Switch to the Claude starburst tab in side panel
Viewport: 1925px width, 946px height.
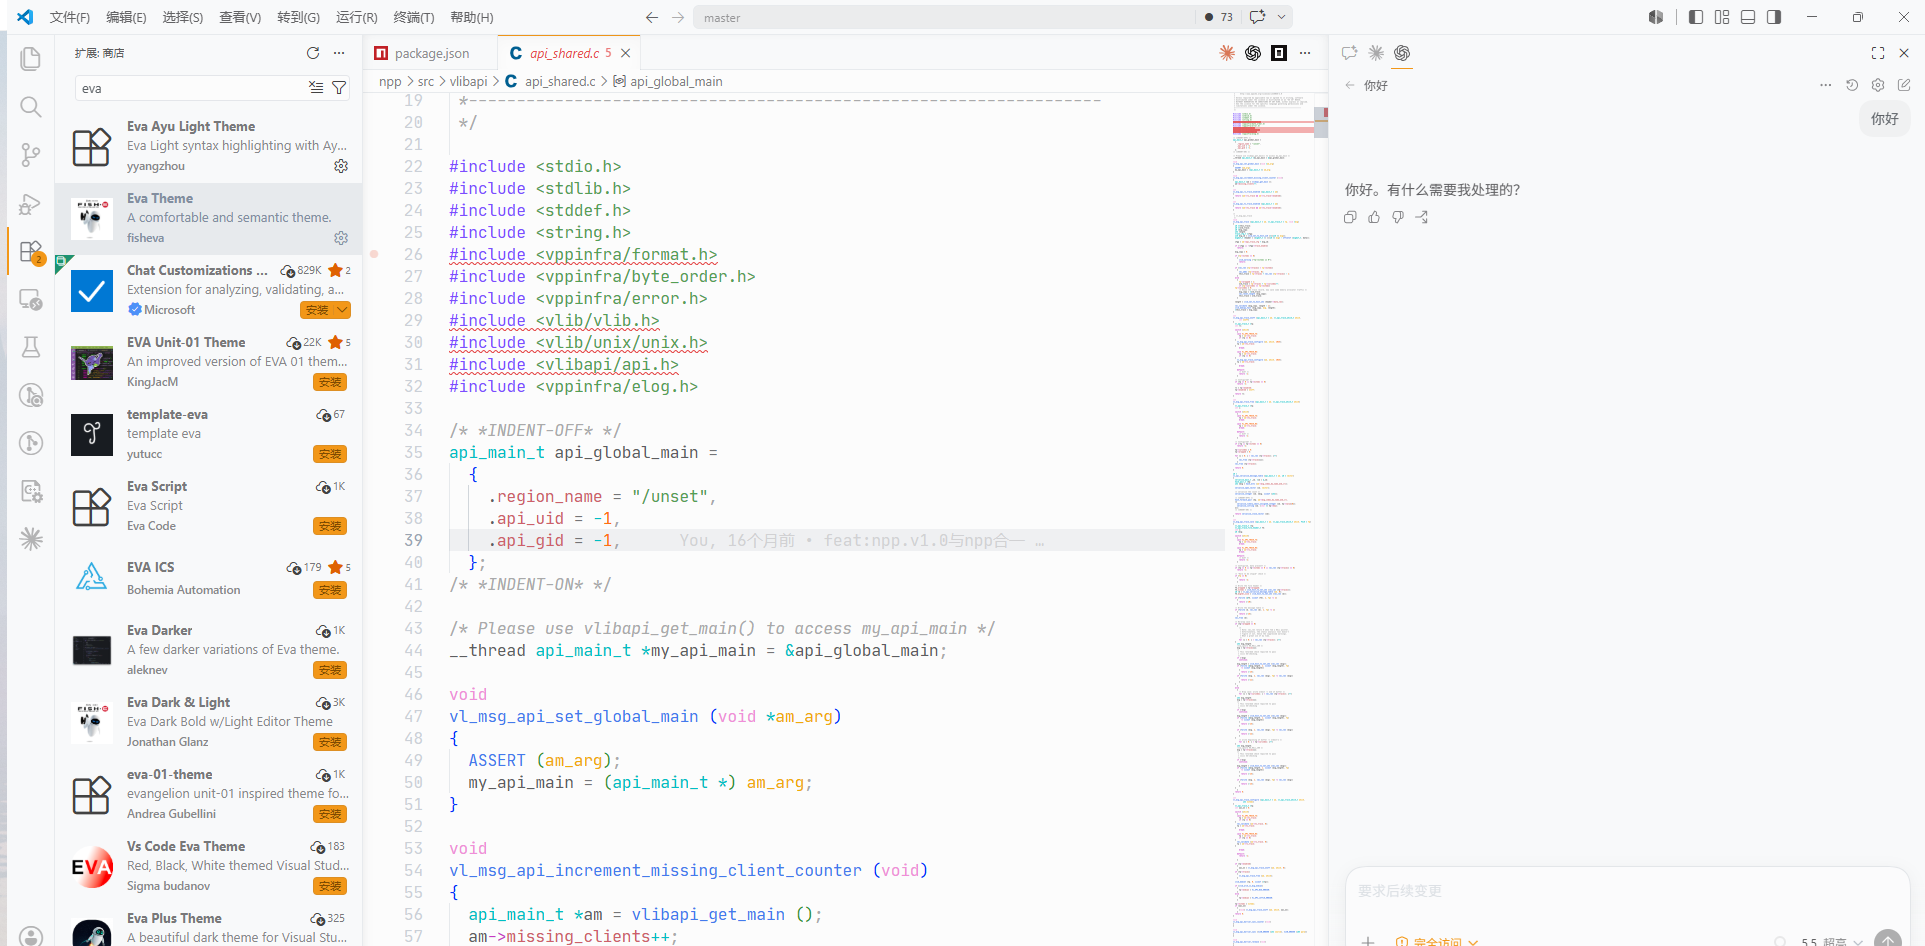[x=1376, y=53]
